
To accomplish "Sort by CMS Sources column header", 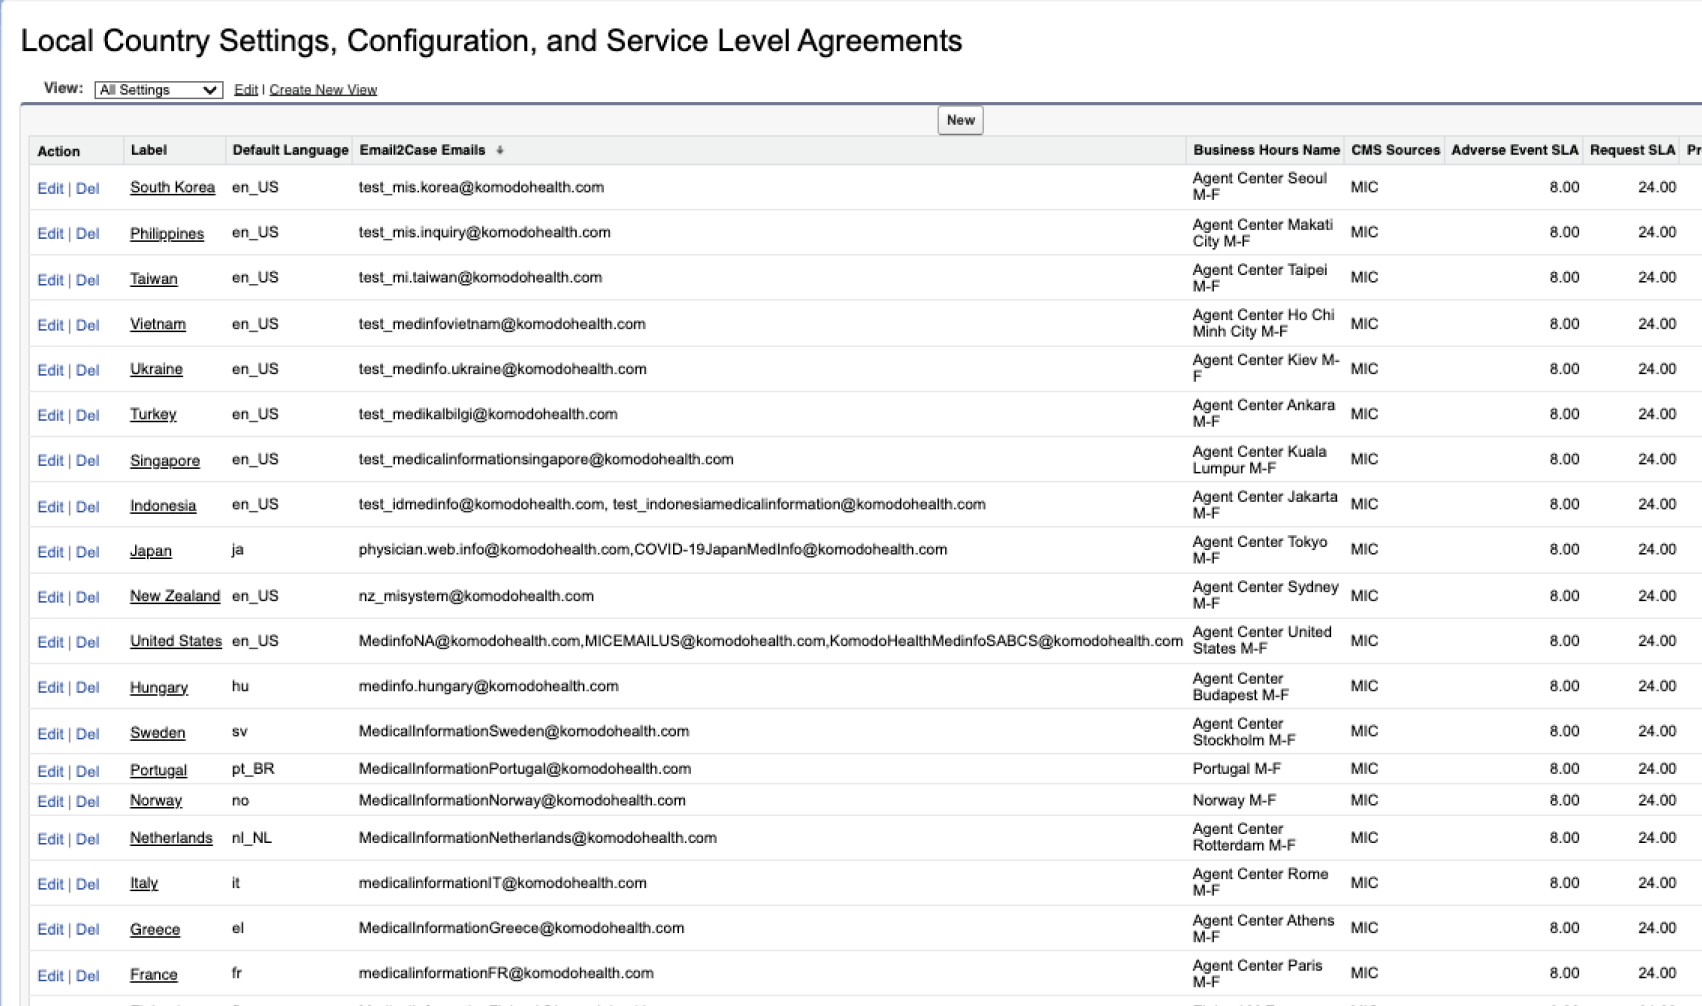I will tap(1395, 150).
